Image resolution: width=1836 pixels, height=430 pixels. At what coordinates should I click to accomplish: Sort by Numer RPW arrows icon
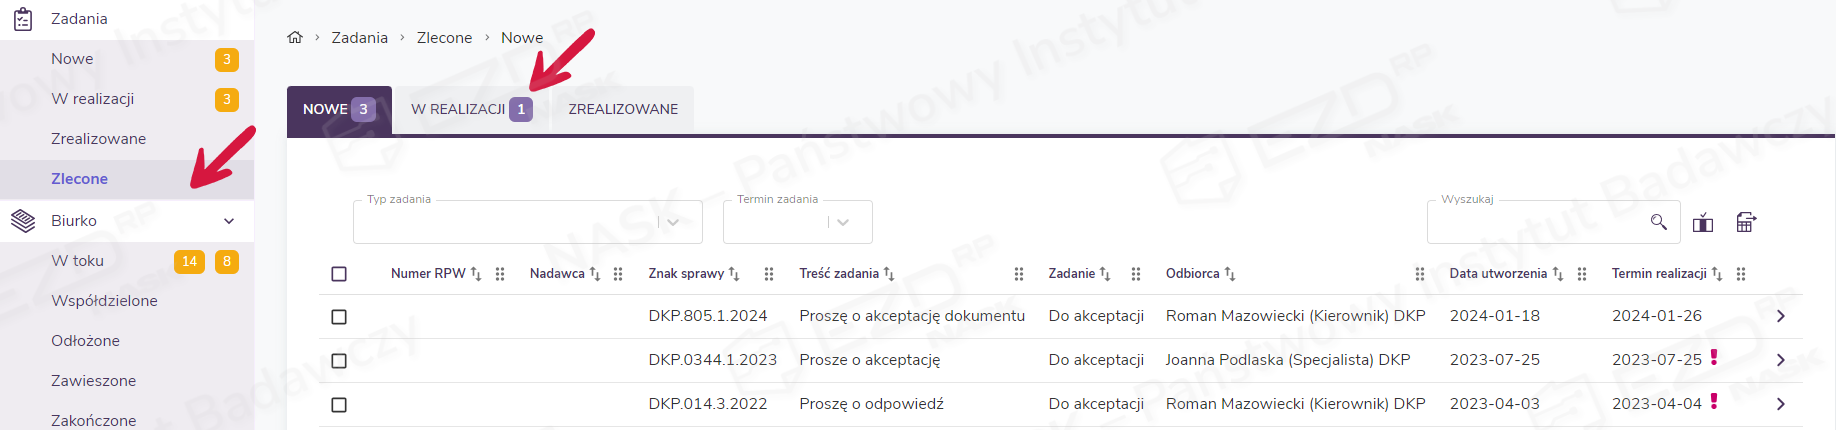(476, 274)
